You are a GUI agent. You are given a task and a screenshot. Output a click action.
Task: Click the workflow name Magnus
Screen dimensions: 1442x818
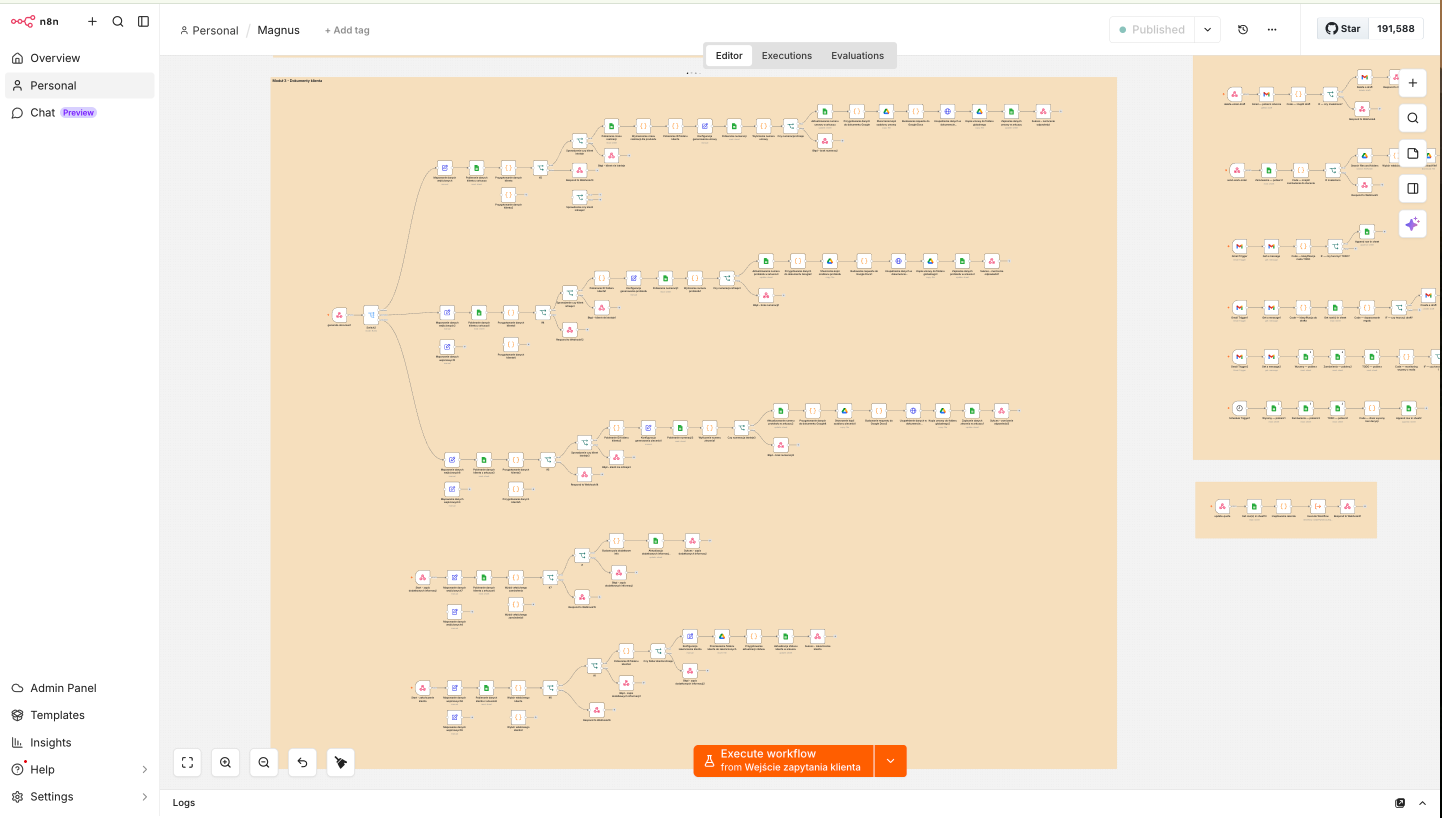click(278, 30)
